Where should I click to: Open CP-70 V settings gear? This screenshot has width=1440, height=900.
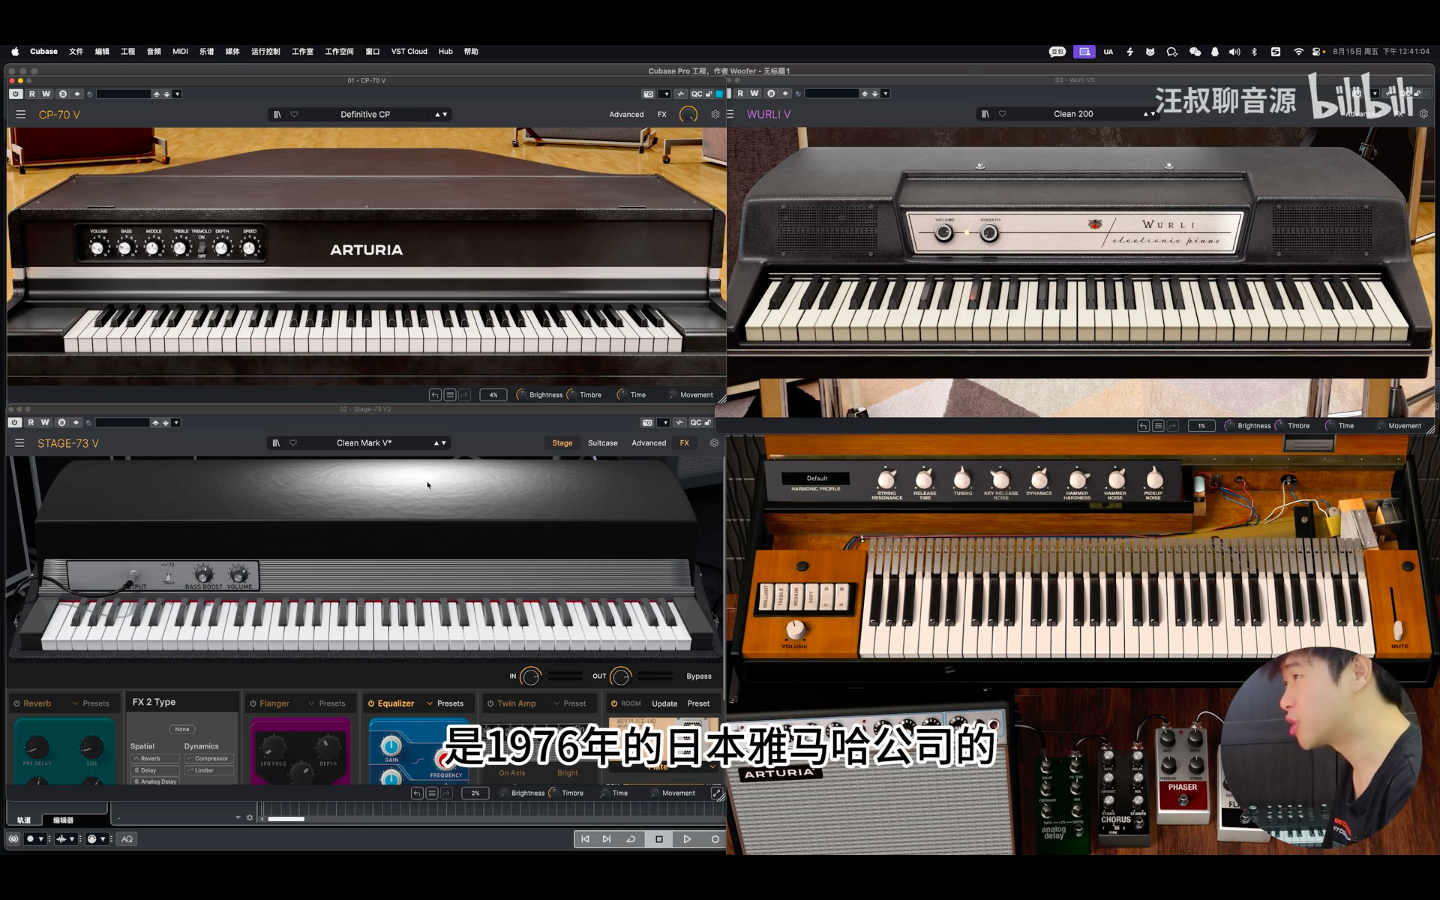click(x=715, y=114)
